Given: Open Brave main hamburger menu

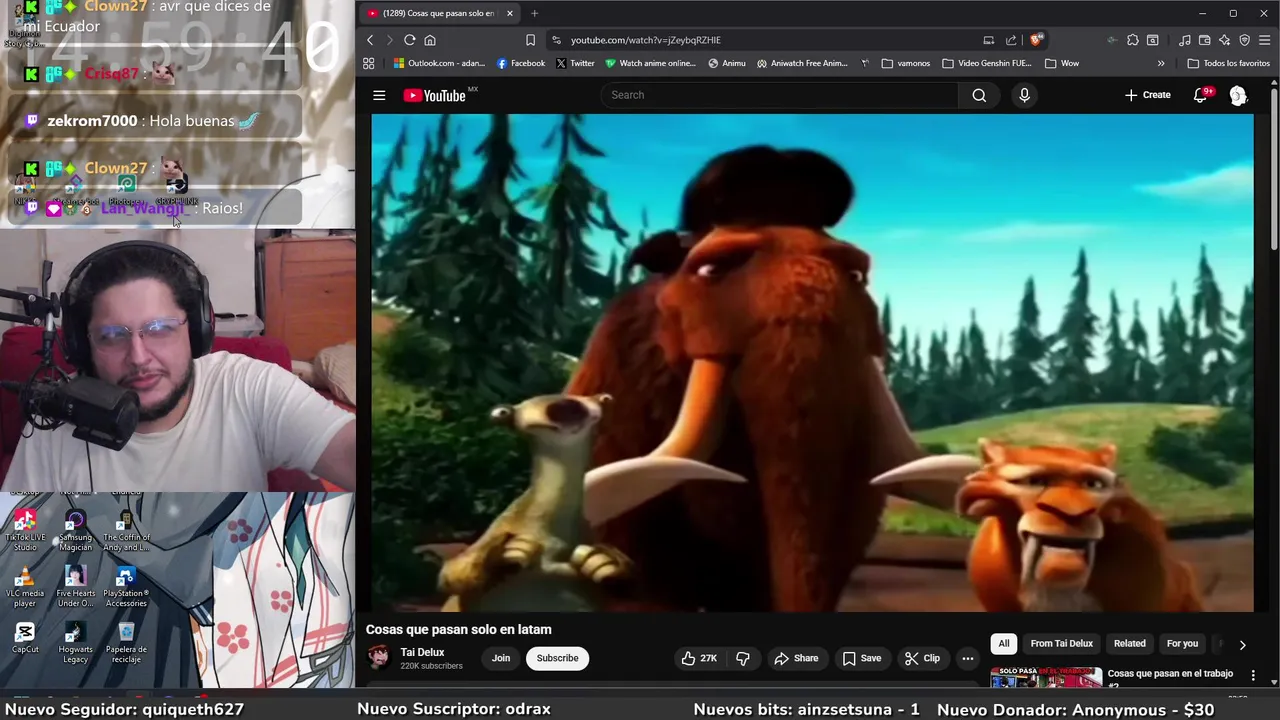Looking at the screenshot, I should [x=1265, y=40].
